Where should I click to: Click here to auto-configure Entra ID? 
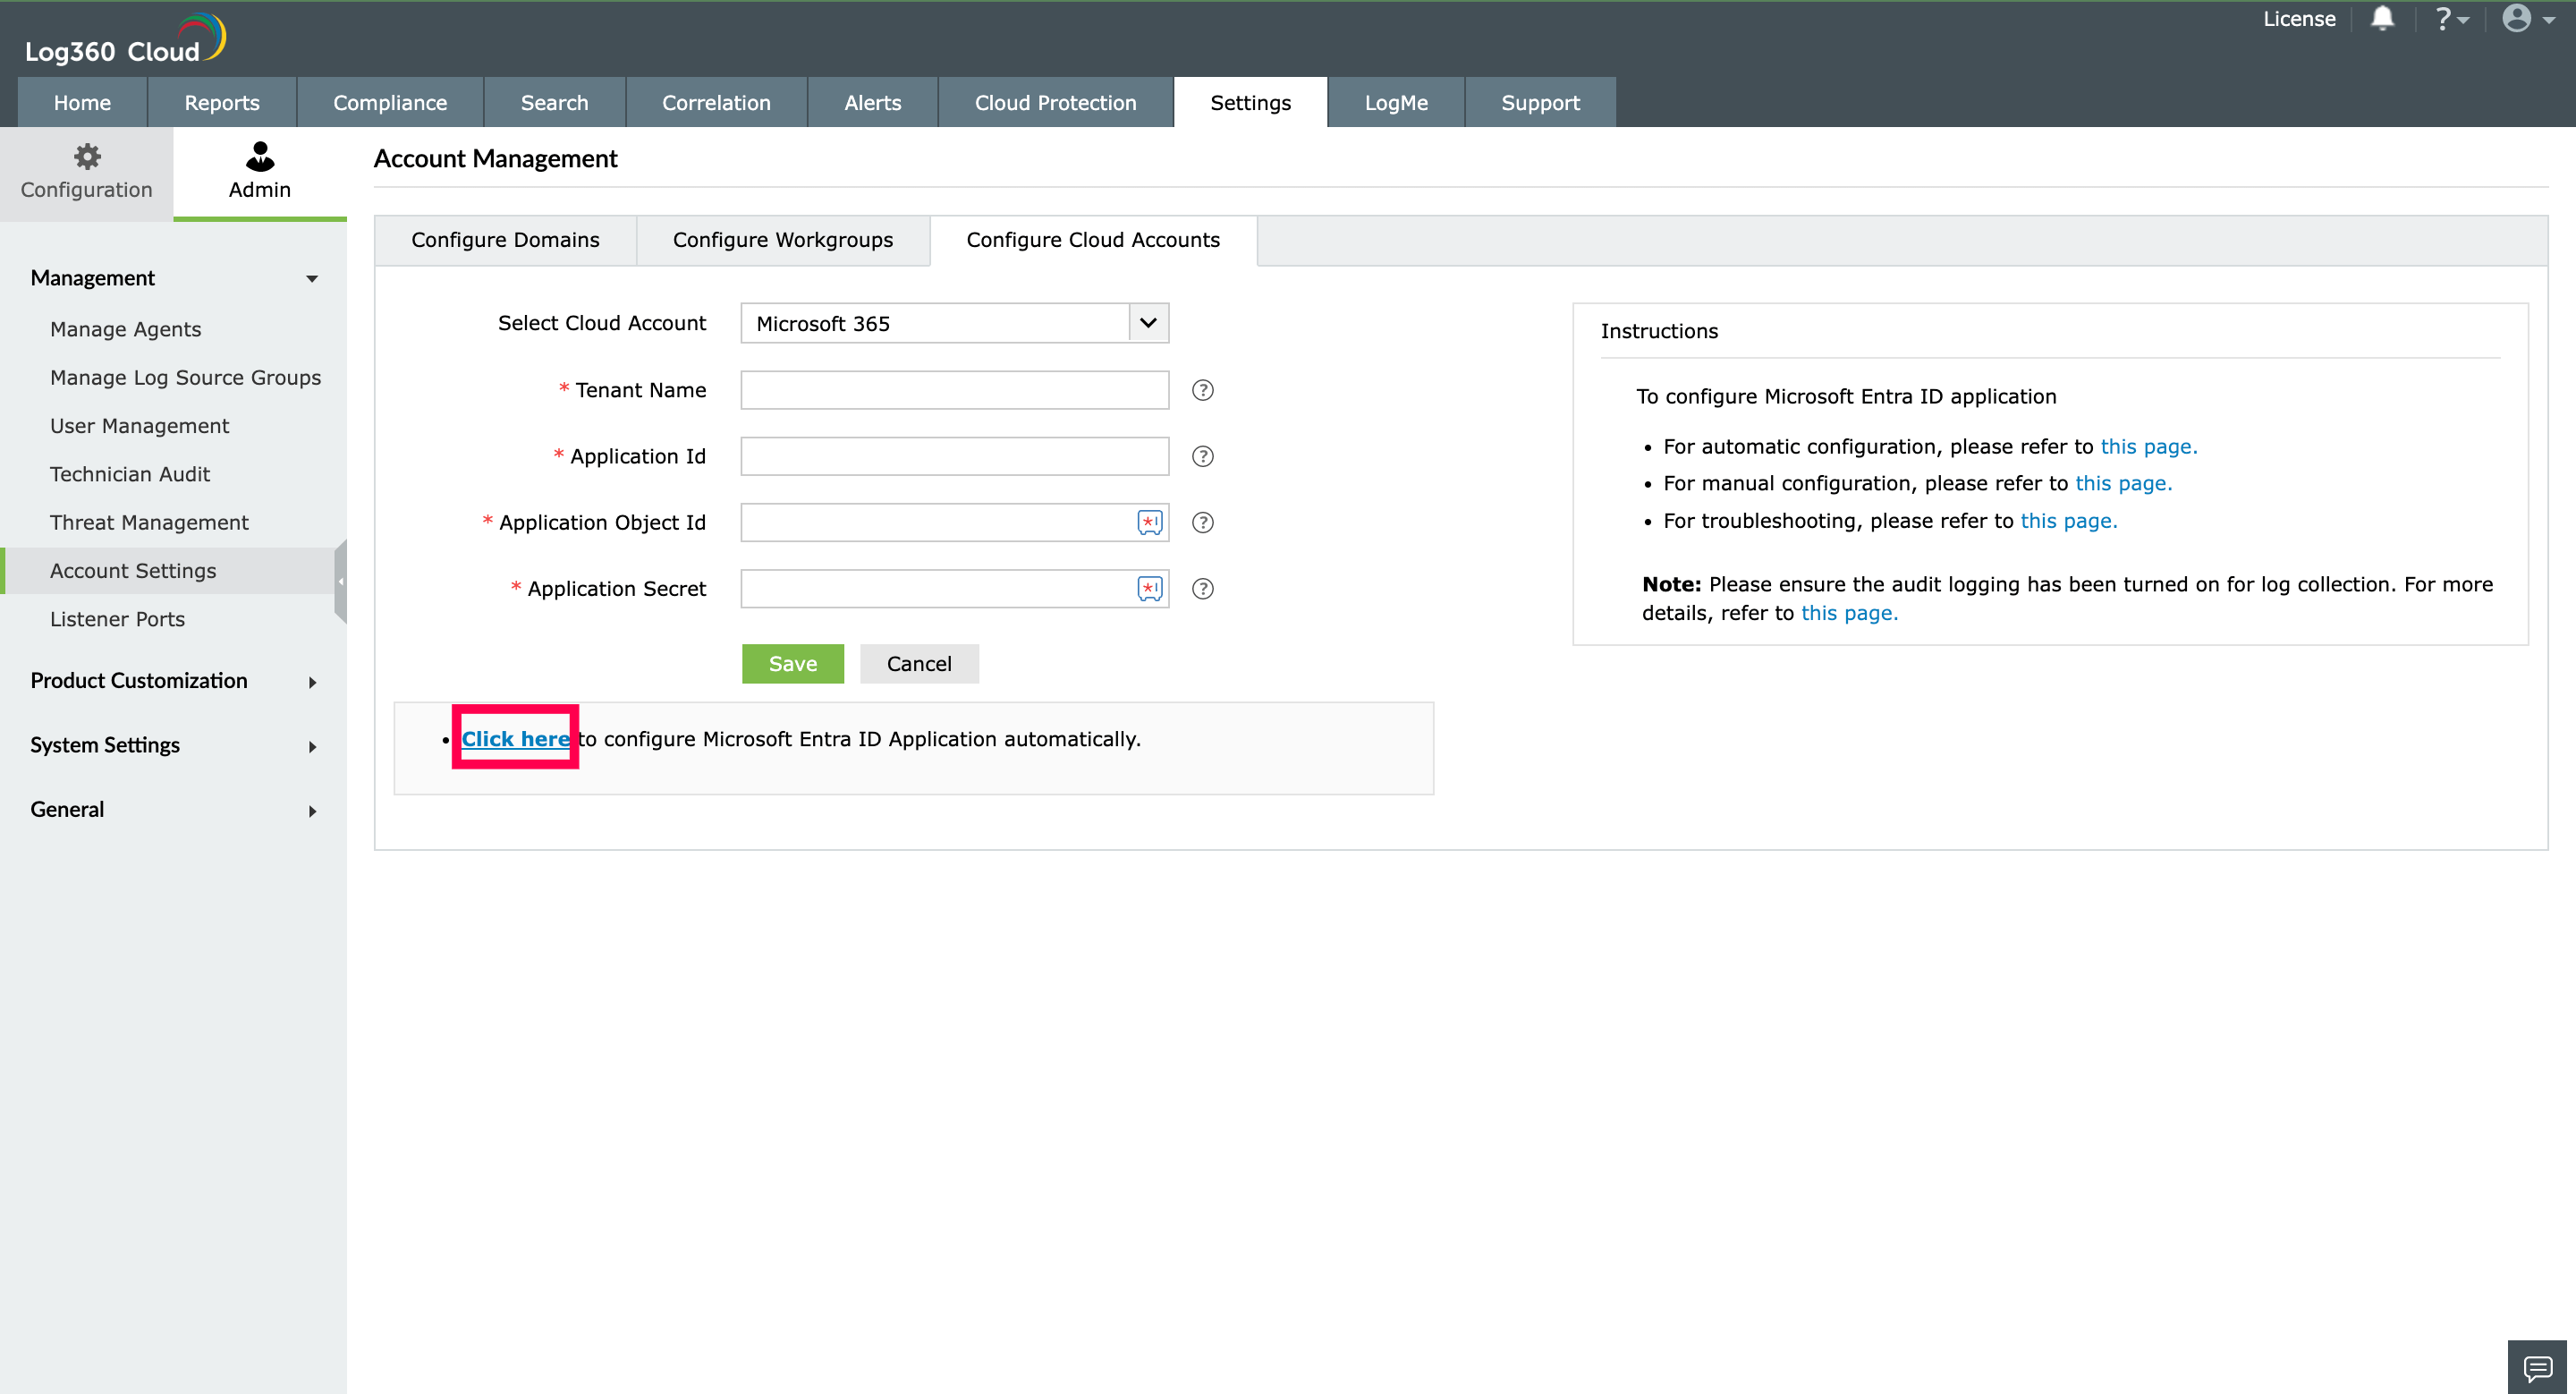click(x=518, y=740)
